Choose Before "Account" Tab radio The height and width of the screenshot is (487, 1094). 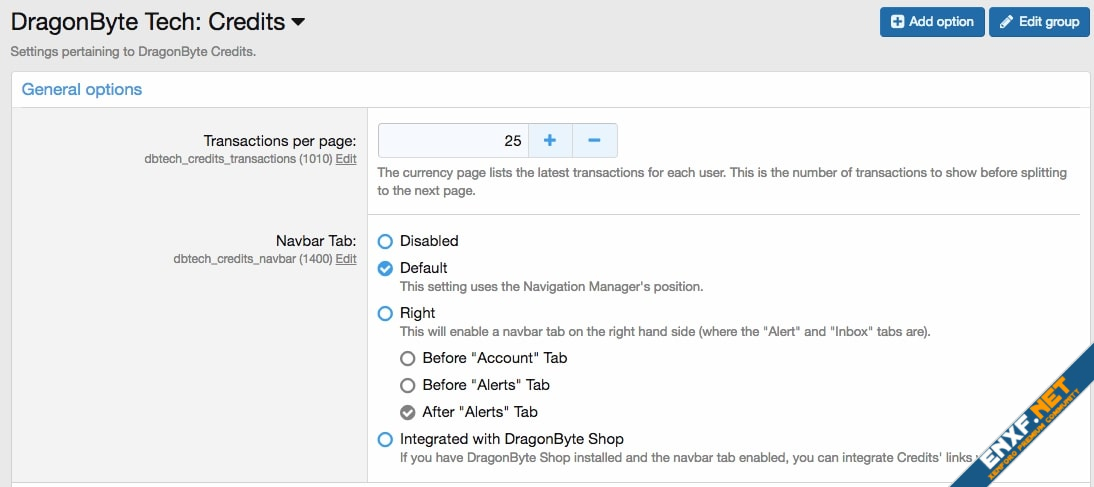click(407, 359)
